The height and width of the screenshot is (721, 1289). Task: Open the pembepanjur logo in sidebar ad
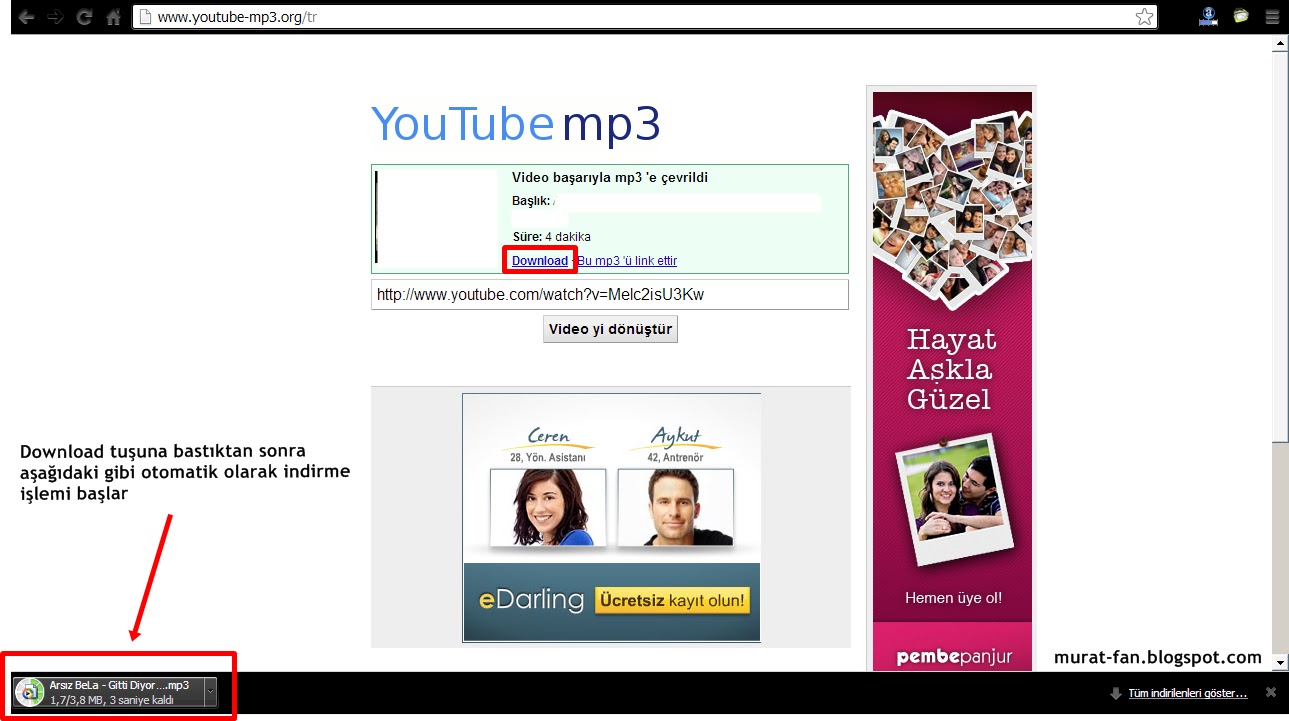pyautogui.click(x=953, y=657)
